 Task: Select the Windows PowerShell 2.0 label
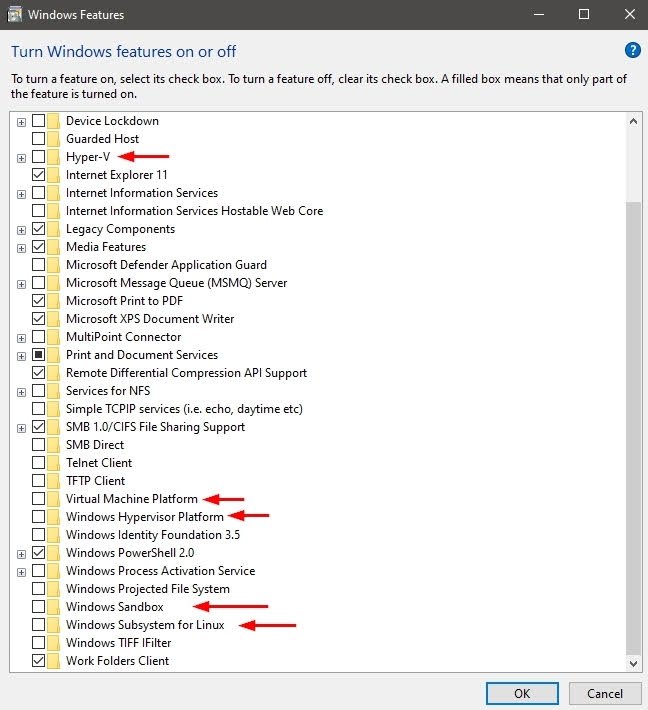point(130,553)
